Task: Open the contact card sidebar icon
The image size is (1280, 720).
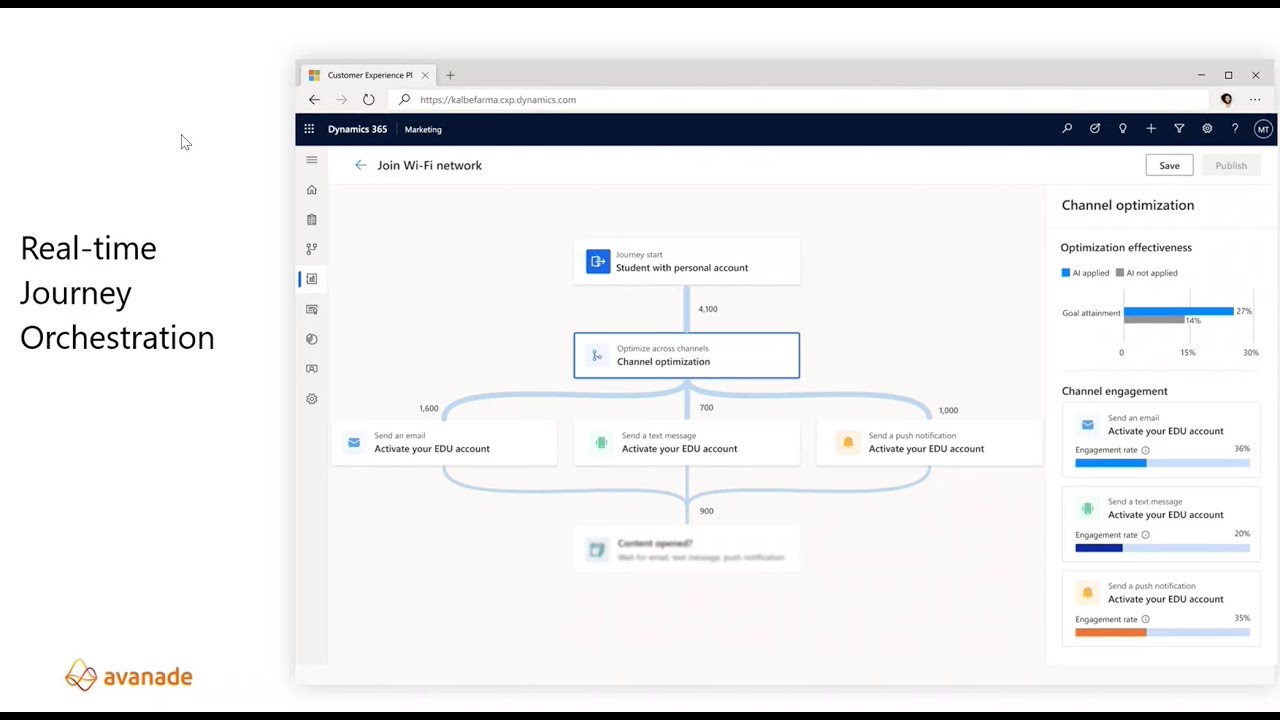Action: [312, 369]
